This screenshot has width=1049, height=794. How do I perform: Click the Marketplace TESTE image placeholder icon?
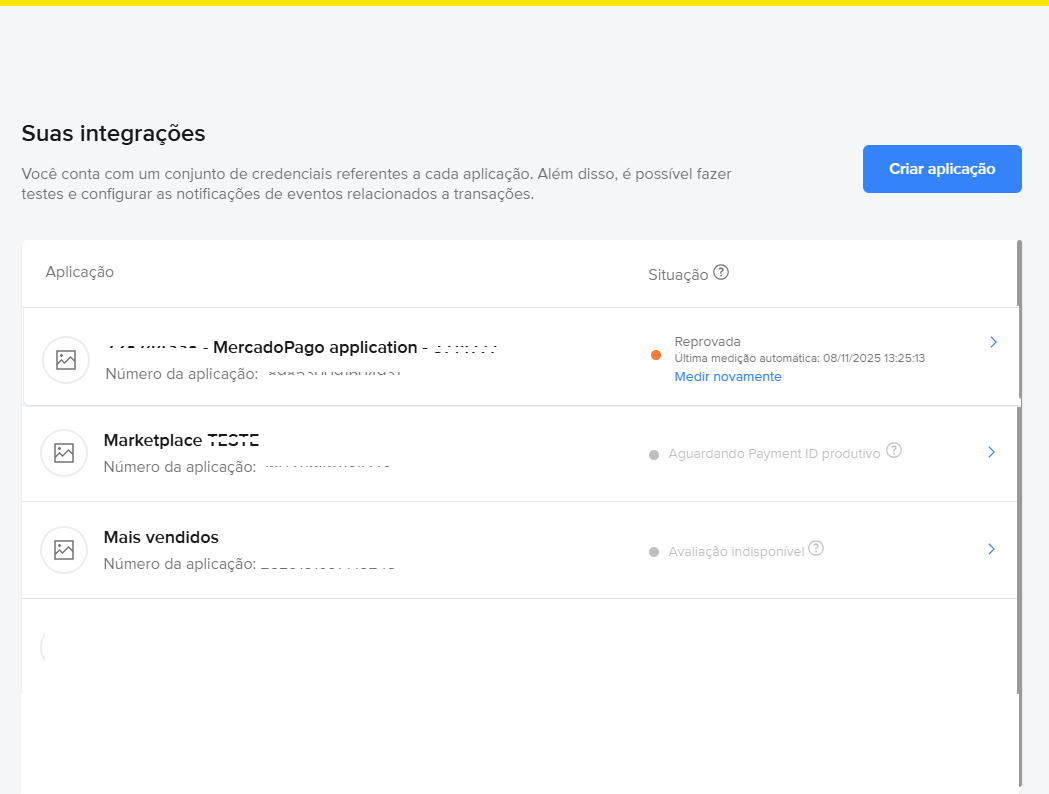64,453
